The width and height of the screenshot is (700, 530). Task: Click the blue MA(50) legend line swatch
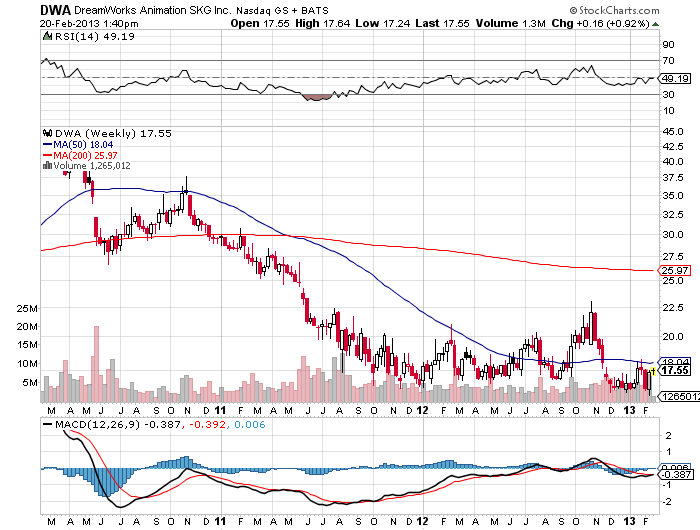pos(47,145)
